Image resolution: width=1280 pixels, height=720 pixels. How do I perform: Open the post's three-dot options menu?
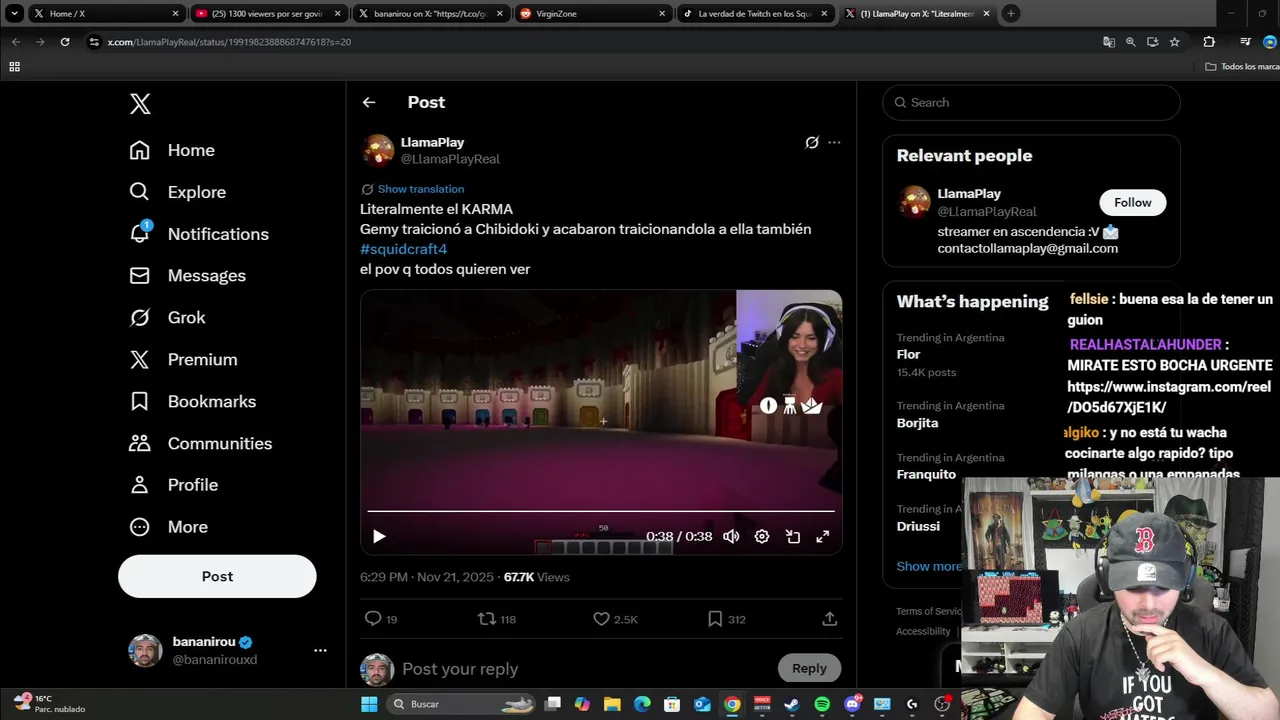click(834, 142)
